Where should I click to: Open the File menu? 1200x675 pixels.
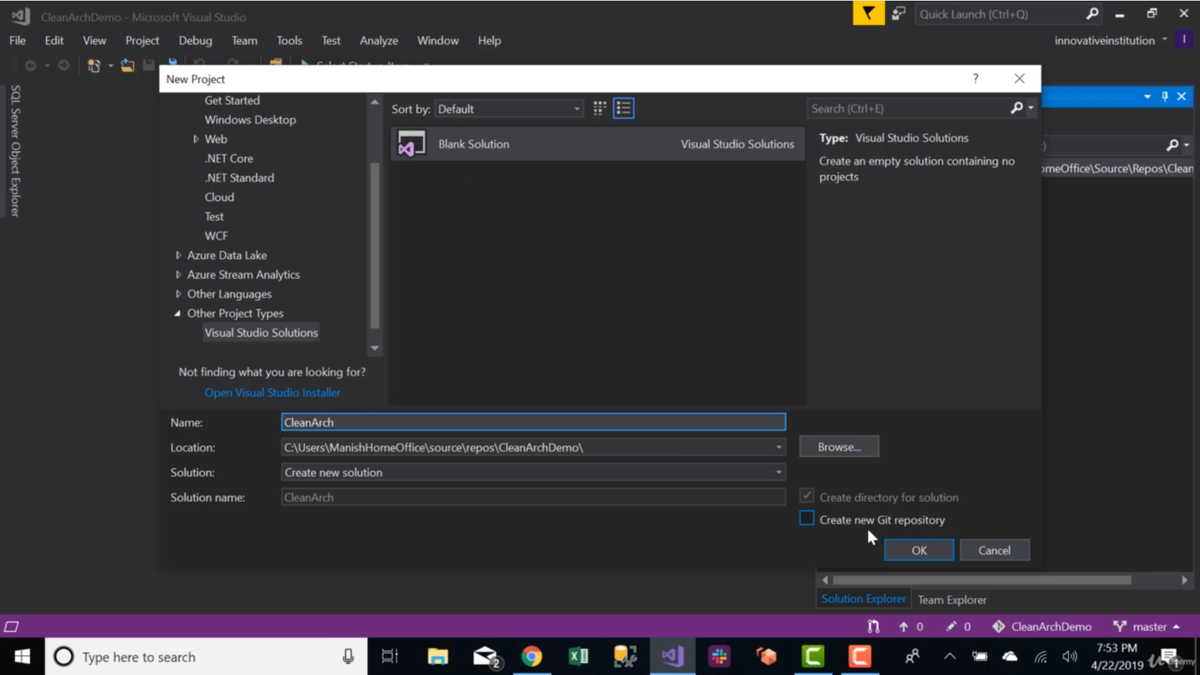(18, 40)
